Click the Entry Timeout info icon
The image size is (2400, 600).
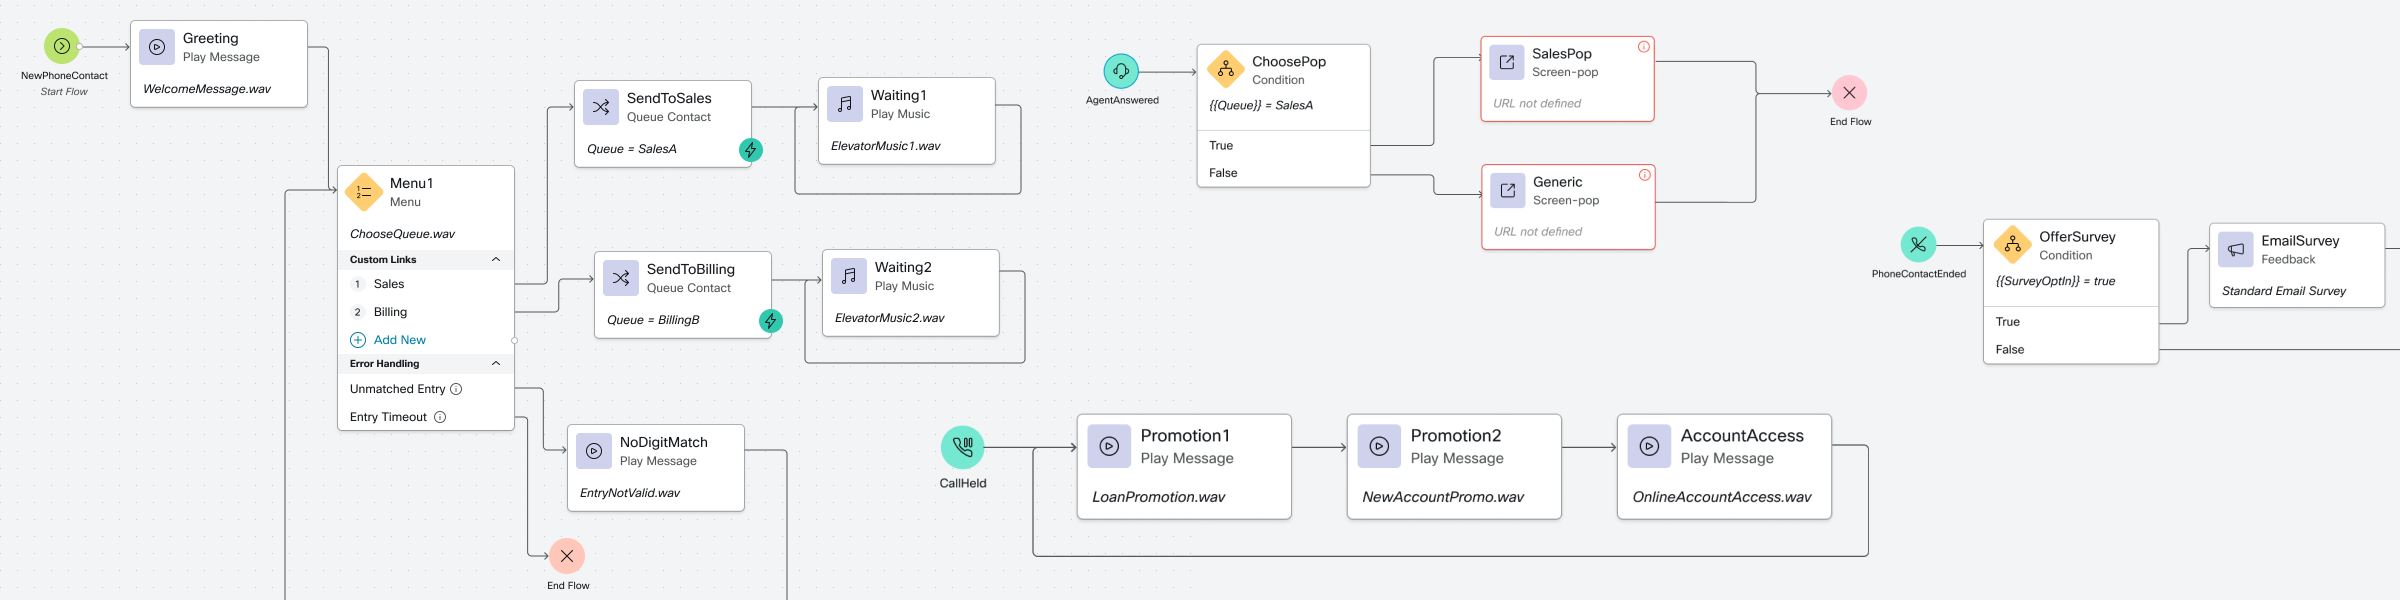pos(440,417)
